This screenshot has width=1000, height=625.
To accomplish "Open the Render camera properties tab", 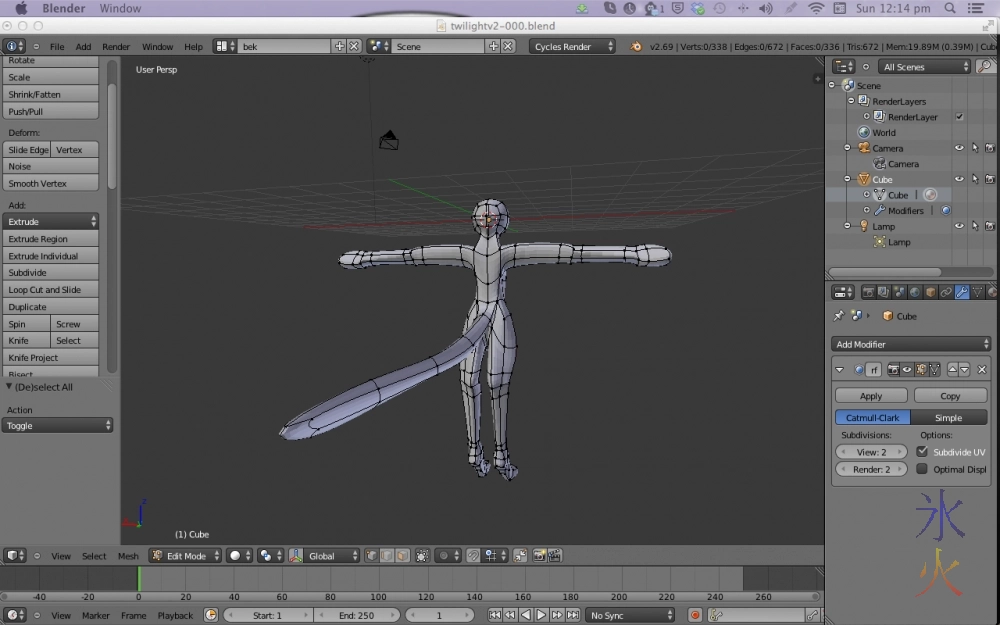I will pyautogui.click(x=868, y=292).
